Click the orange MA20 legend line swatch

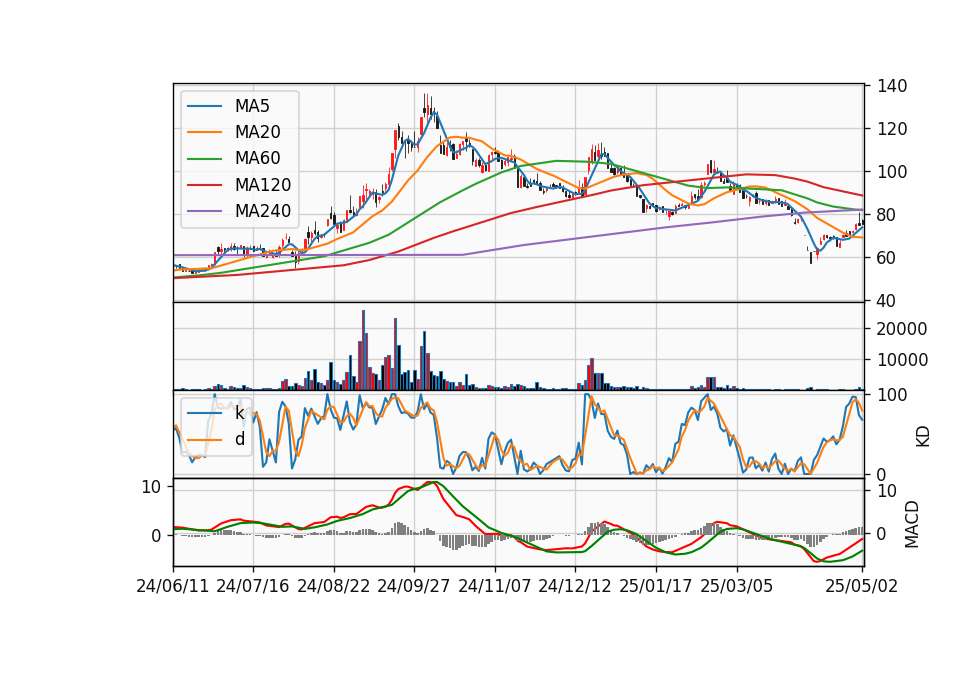(204, 133)
